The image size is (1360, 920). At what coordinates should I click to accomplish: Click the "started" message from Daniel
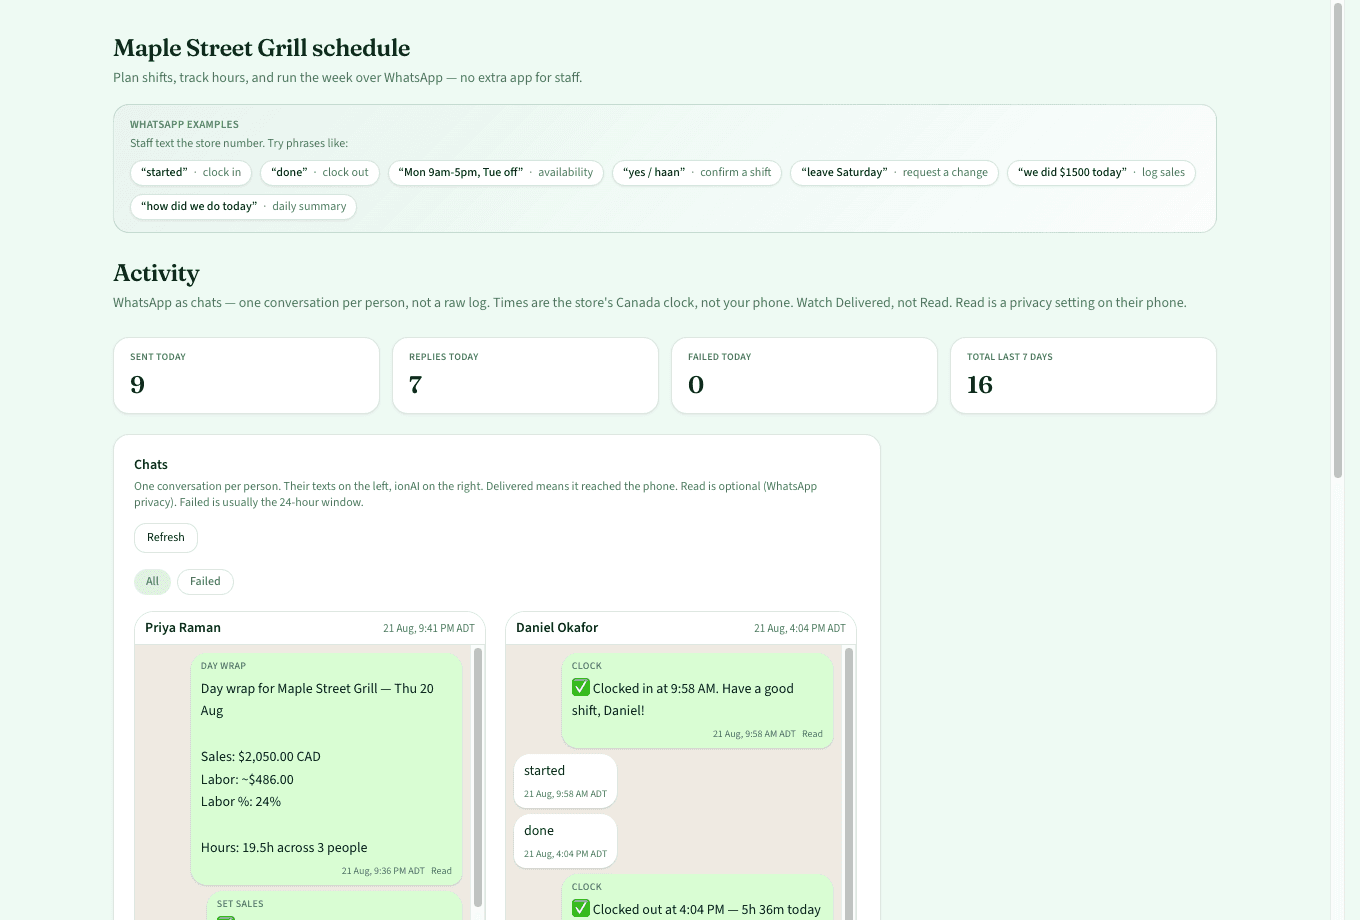(x=565, y=781)
